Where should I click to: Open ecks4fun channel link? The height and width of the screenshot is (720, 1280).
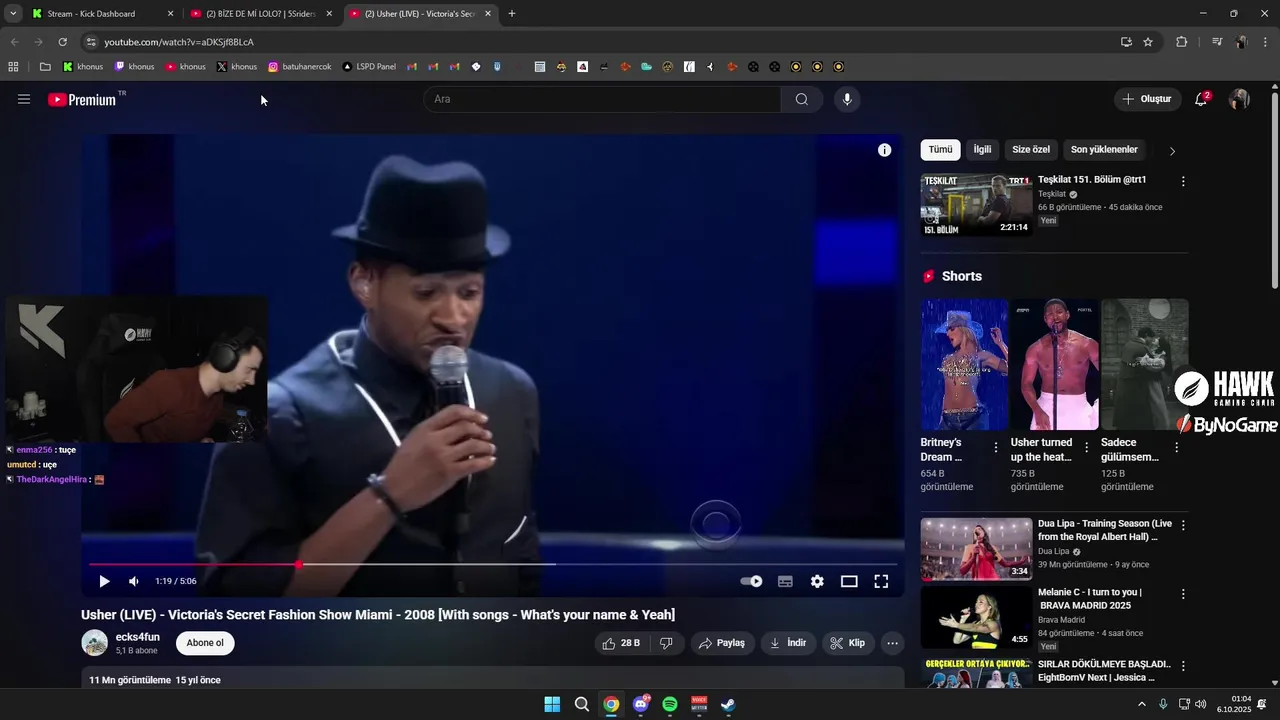pos(137,637)
